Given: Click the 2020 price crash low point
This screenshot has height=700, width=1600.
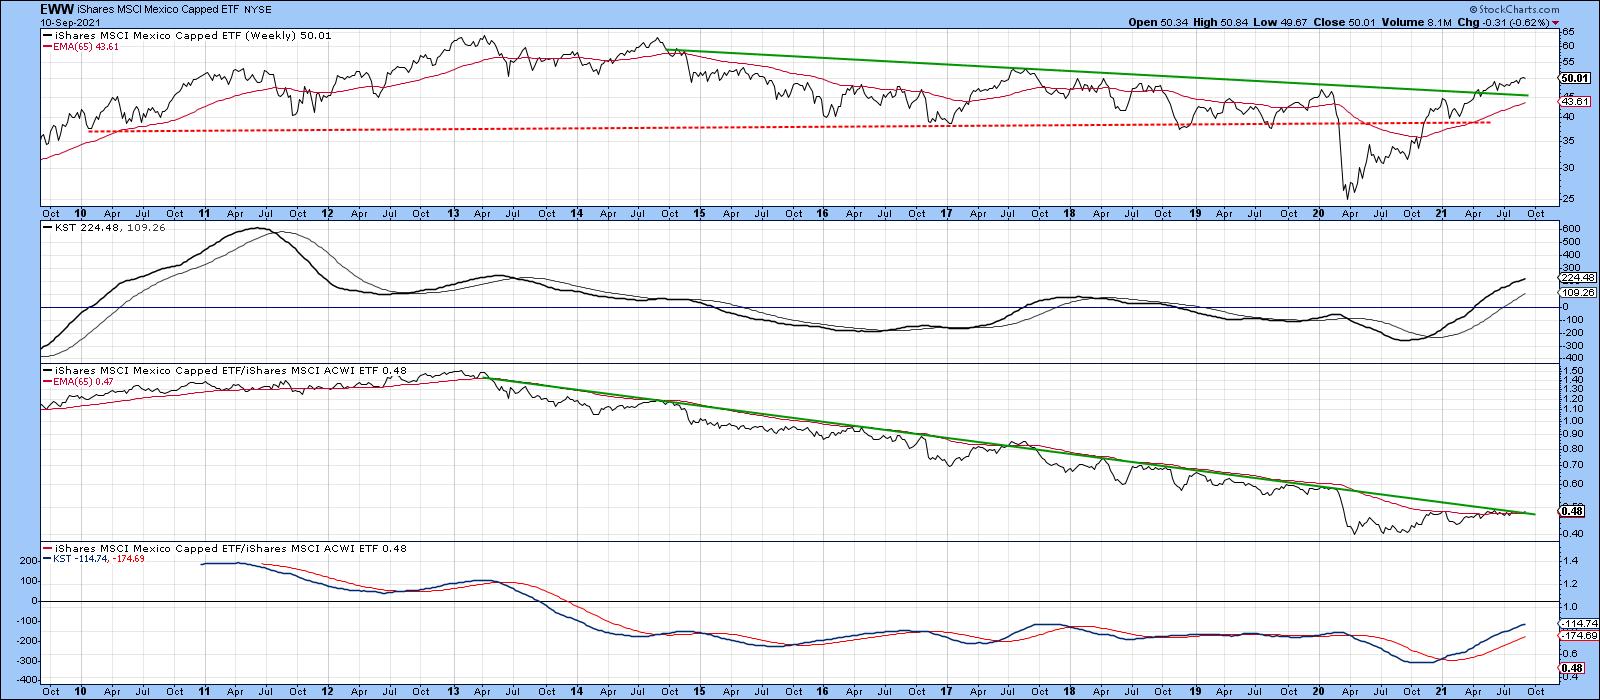Looking at the screenshot, I should (x=1347, y=199).
